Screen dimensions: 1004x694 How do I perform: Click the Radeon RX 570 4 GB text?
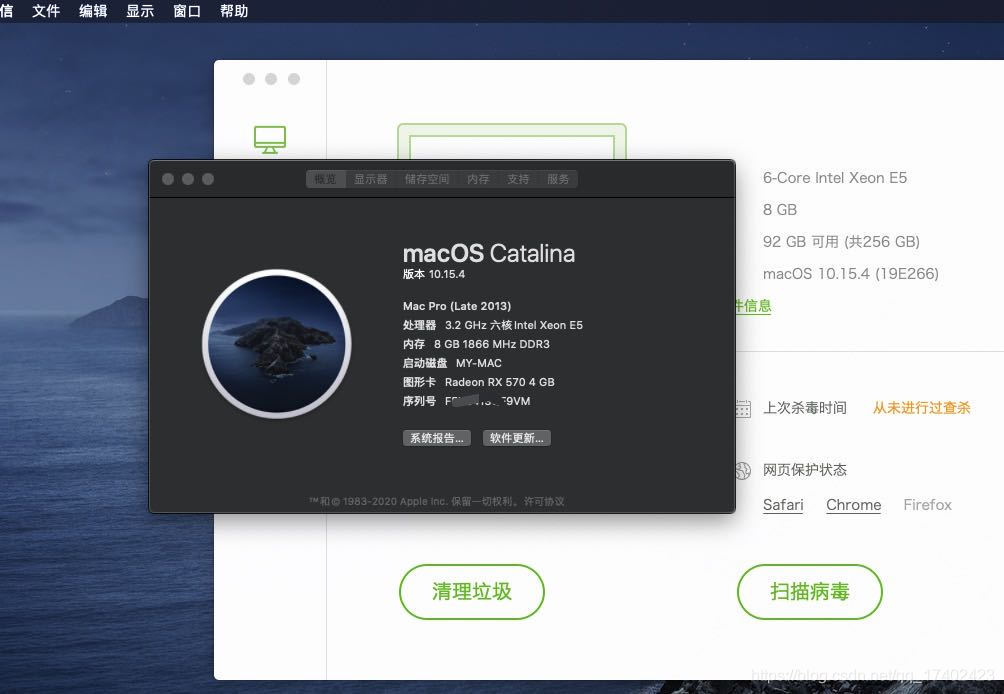coord(499,382)
